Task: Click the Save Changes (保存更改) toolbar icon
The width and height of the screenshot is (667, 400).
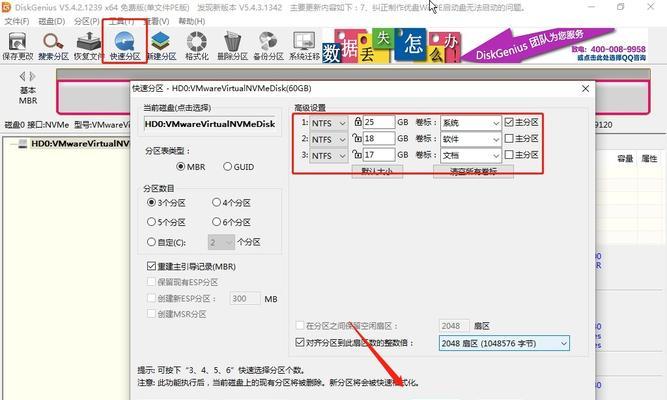Action: (17, 46)
